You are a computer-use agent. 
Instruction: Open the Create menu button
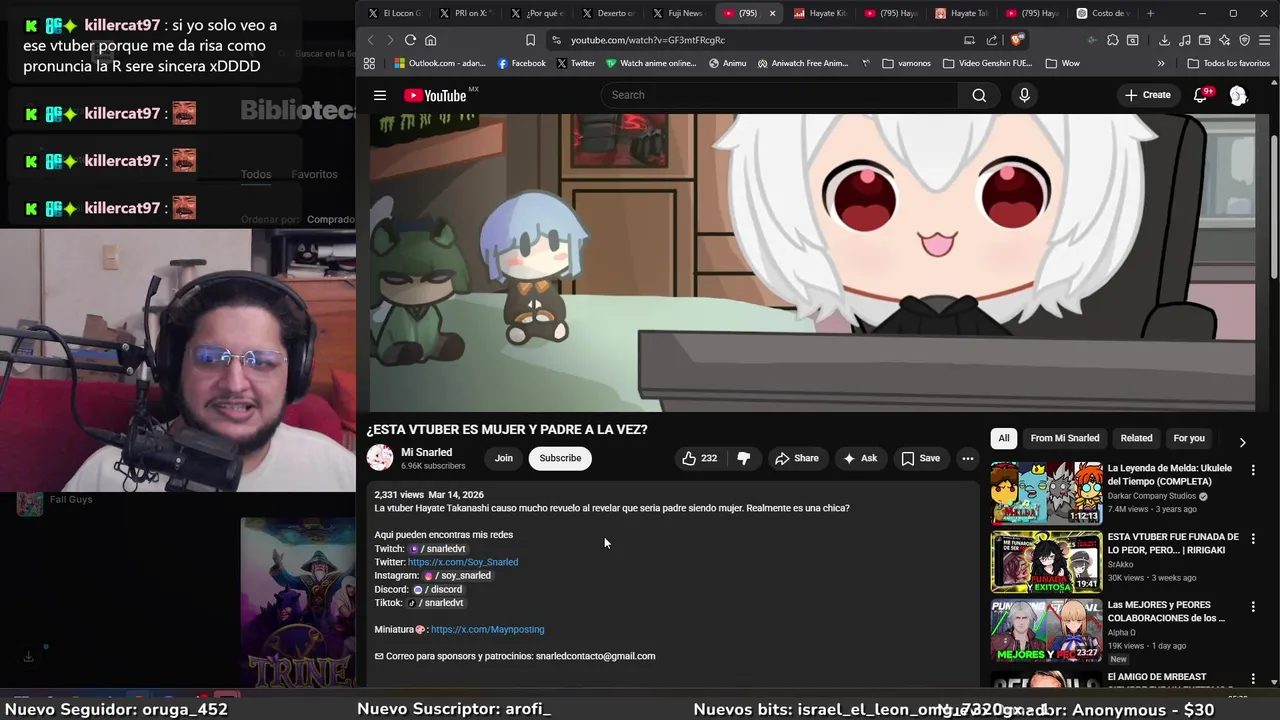coord(1147,95)
